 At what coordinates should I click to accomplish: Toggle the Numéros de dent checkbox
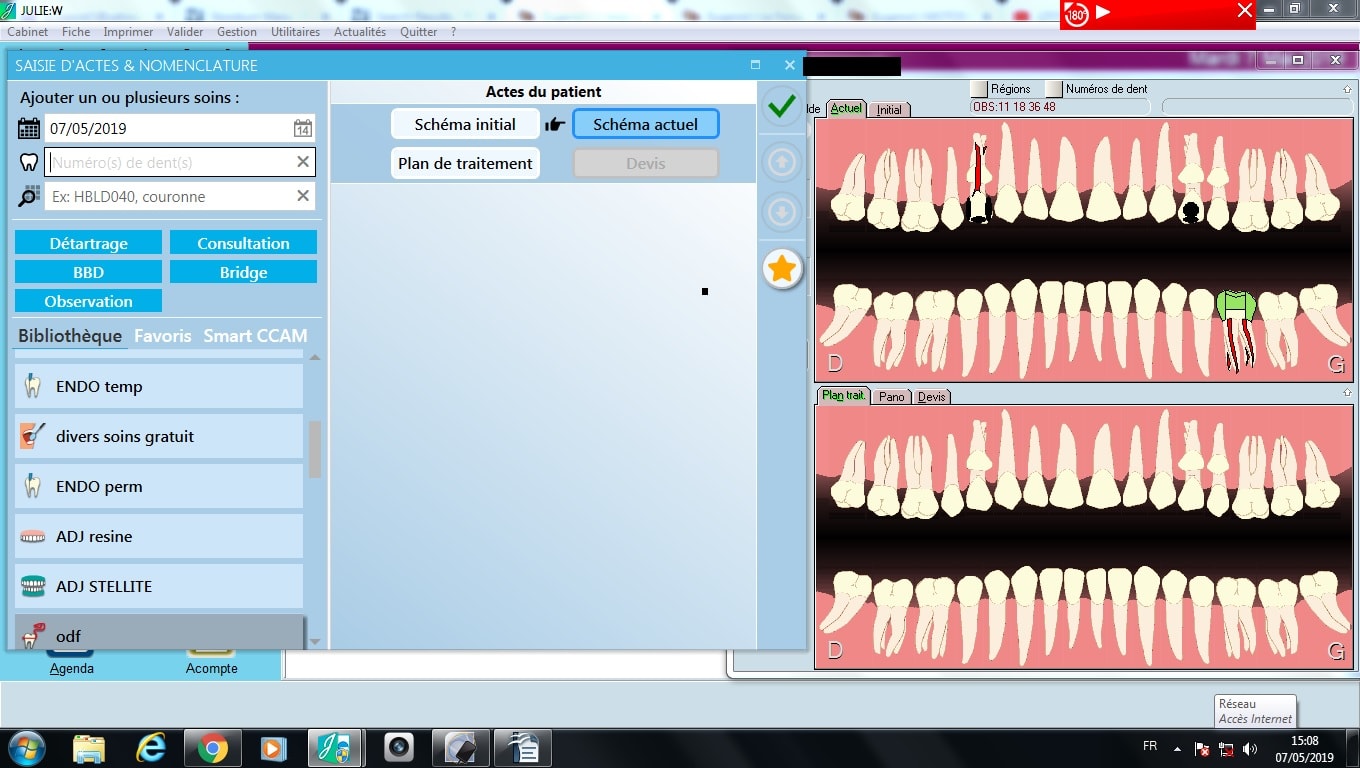click(x=1054, y=89)
